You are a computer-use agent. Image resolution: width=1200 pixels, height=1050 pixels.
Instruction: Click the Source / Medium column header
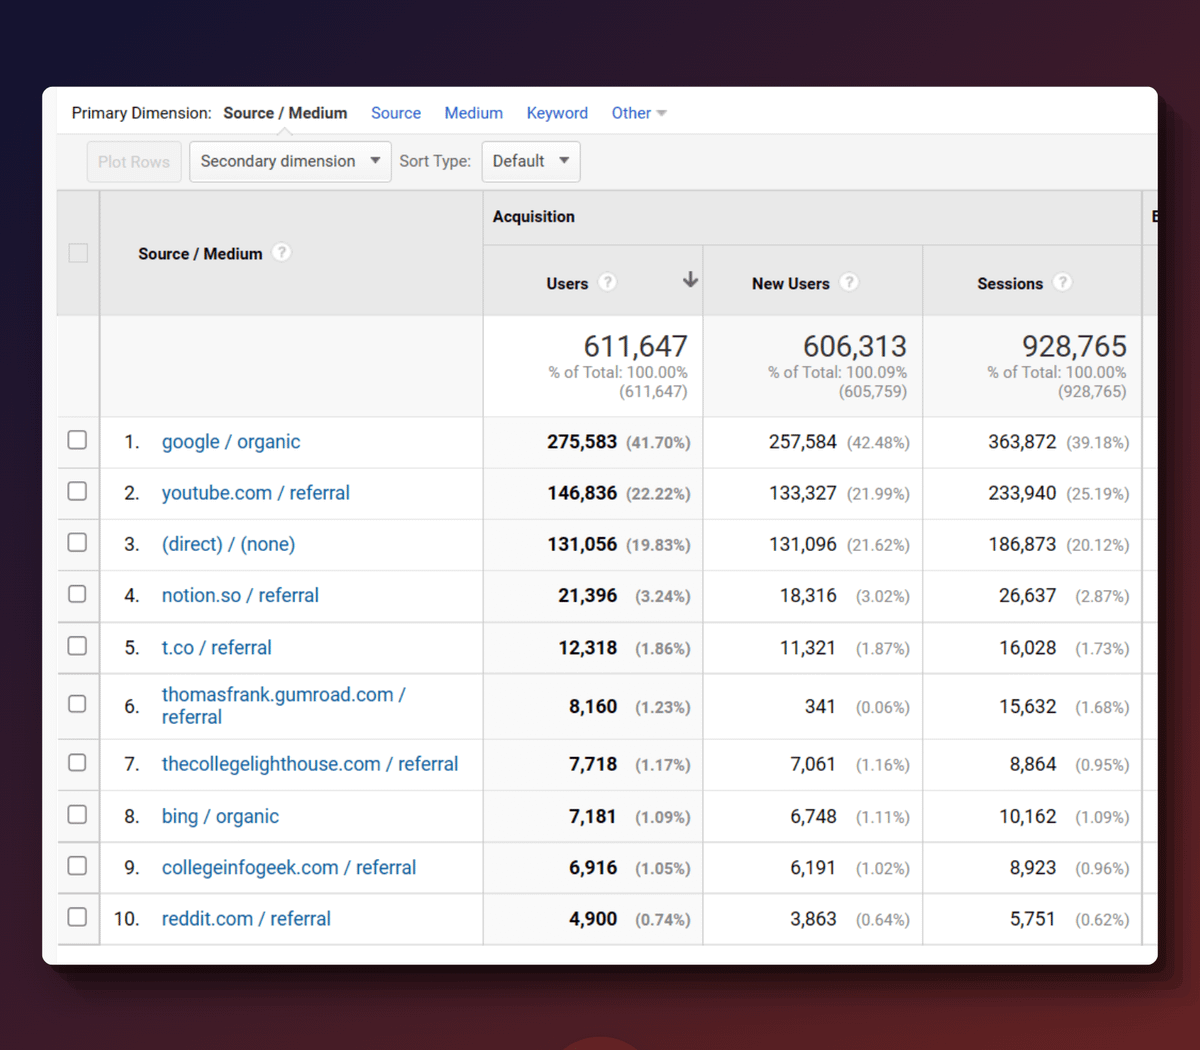pyautogui.click(x=200, y=254)
